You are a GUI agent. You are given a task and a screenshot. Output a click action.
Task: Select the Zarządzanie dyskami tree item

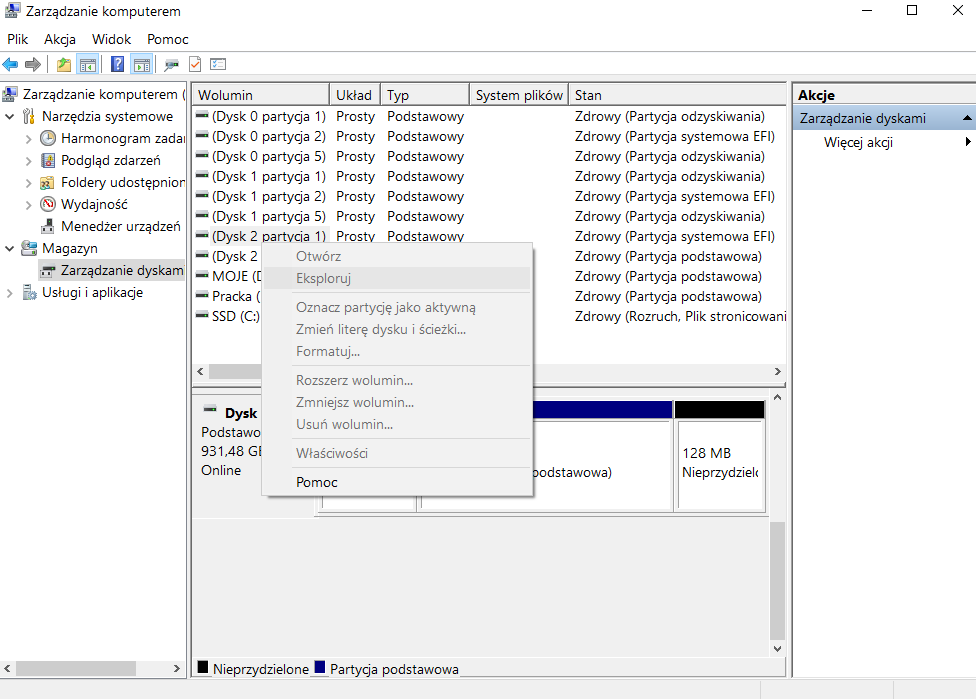click(111, 270)
